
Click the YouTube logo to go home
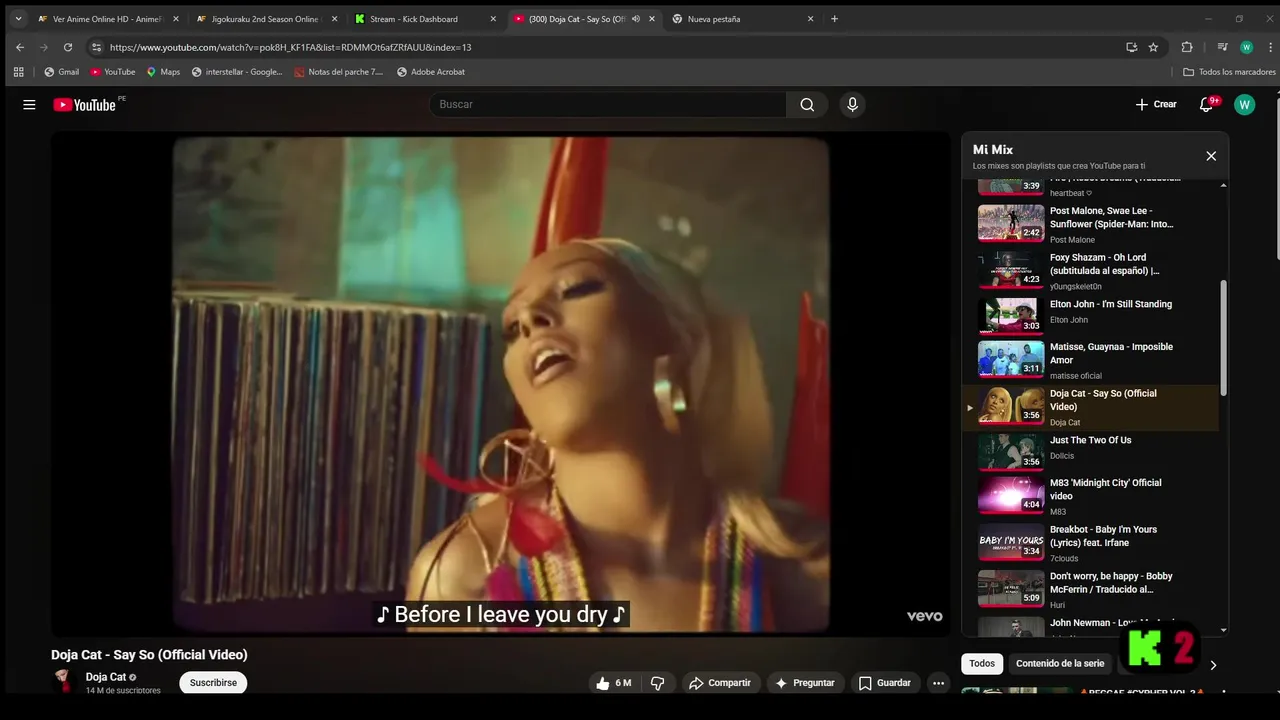pos(85,105)
